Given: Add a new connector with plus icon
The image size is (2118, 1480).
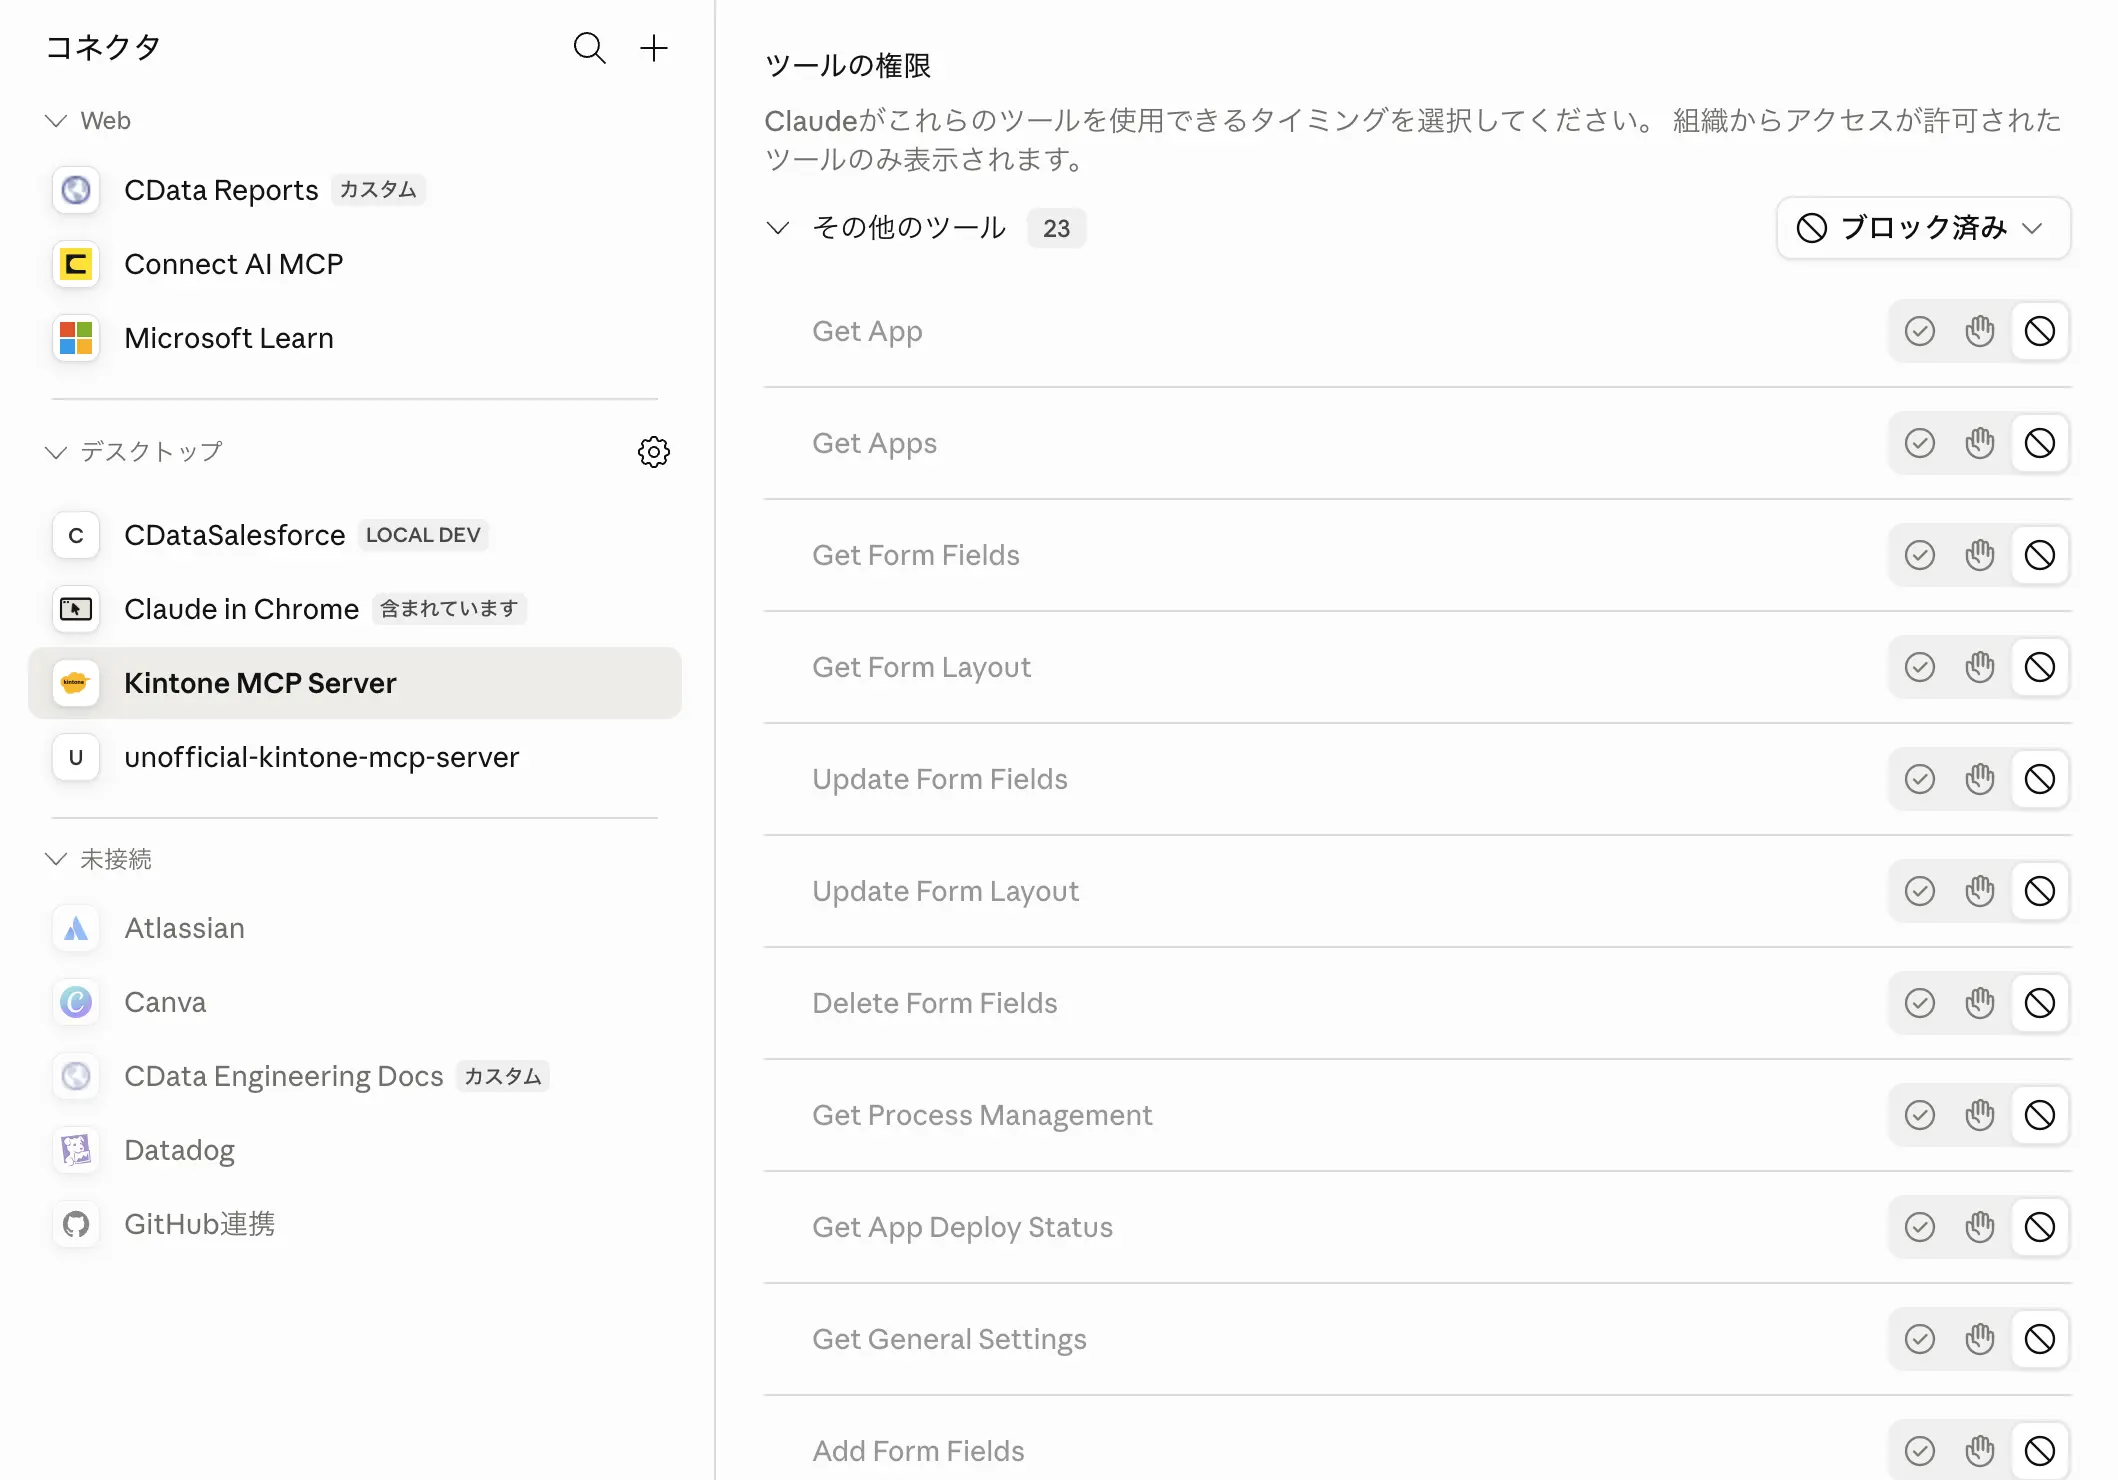Looking at the screenshot, I should (654, 48).
